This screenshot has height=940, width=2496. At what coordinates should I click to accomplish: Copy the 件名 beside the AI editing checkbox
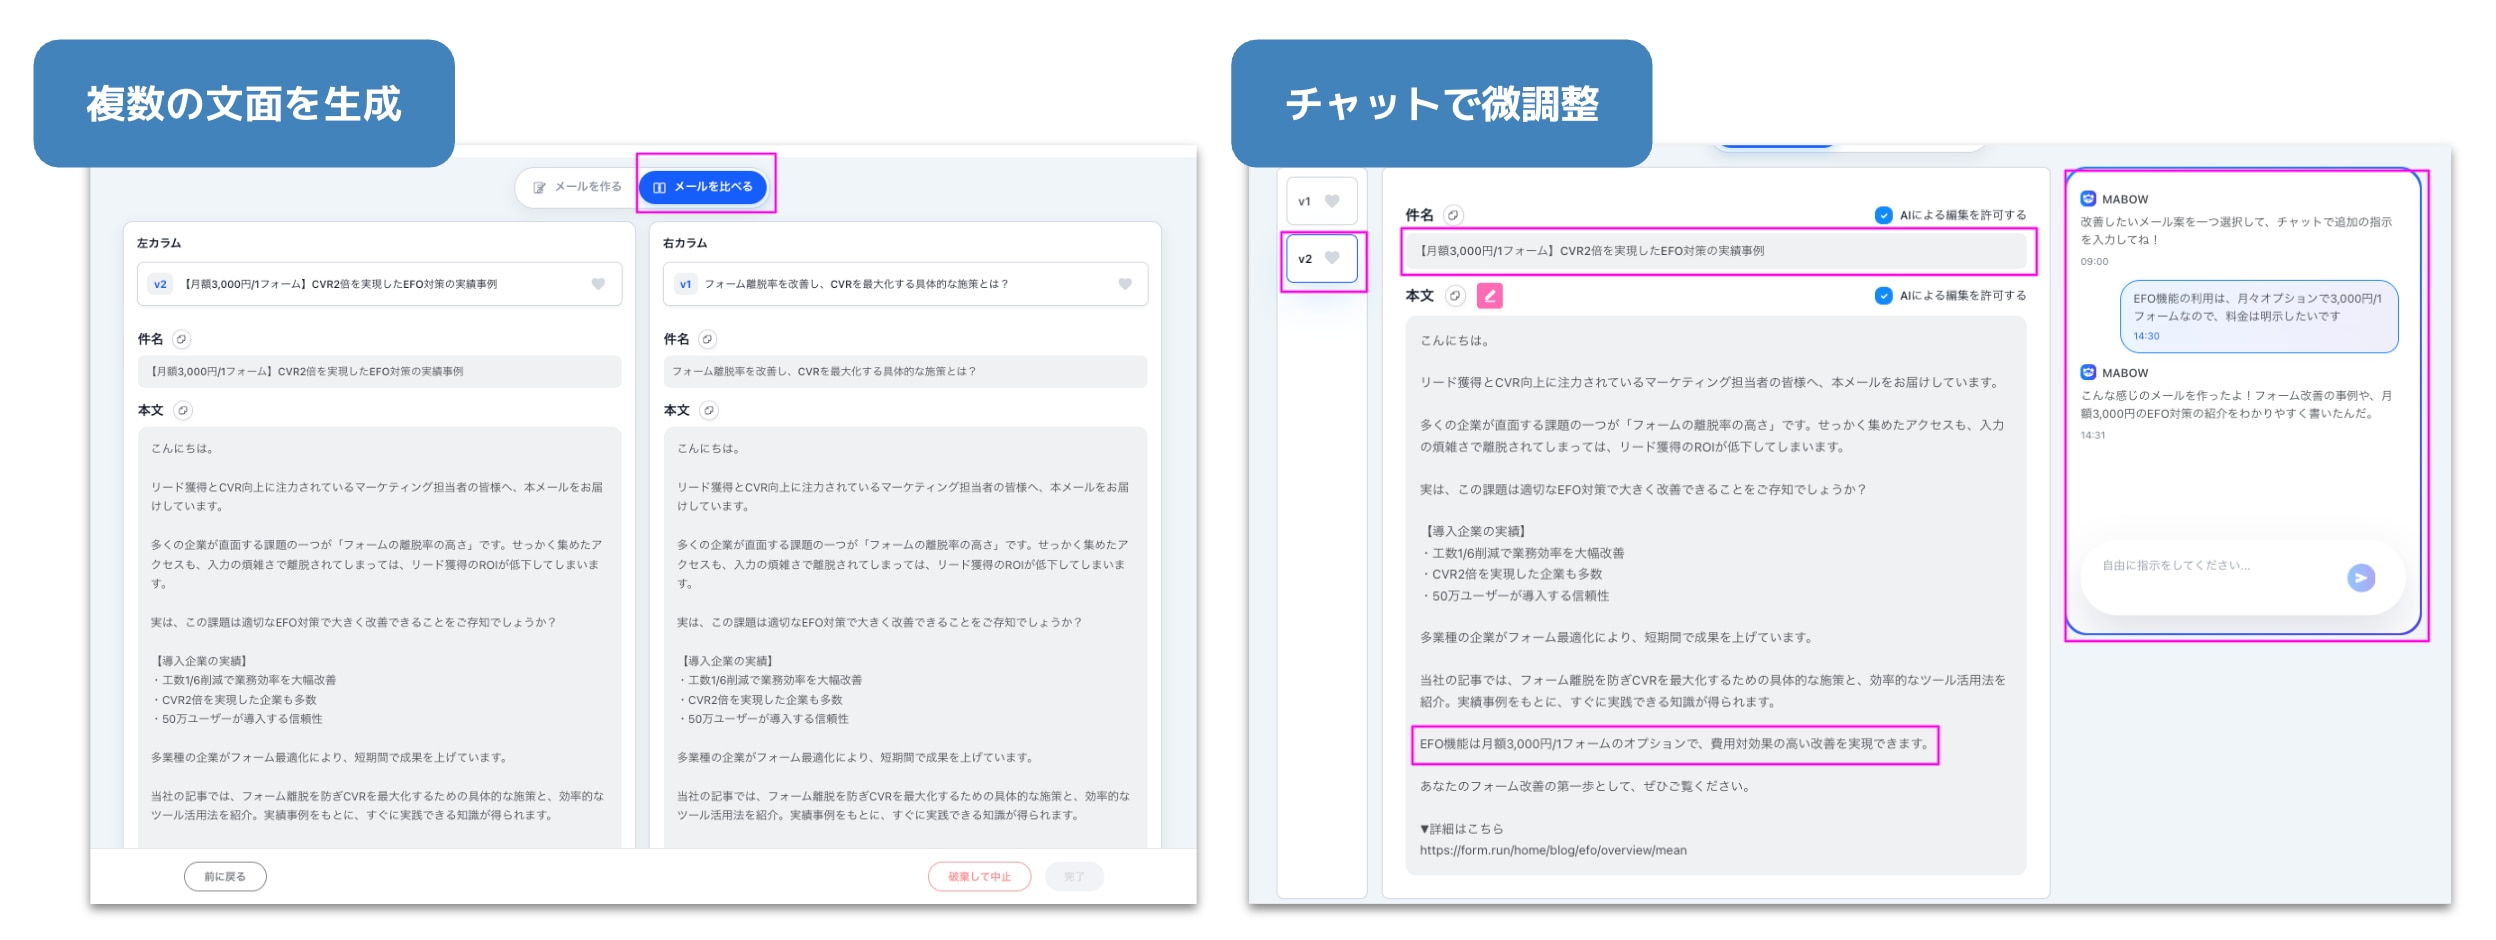click(1453, 215)
